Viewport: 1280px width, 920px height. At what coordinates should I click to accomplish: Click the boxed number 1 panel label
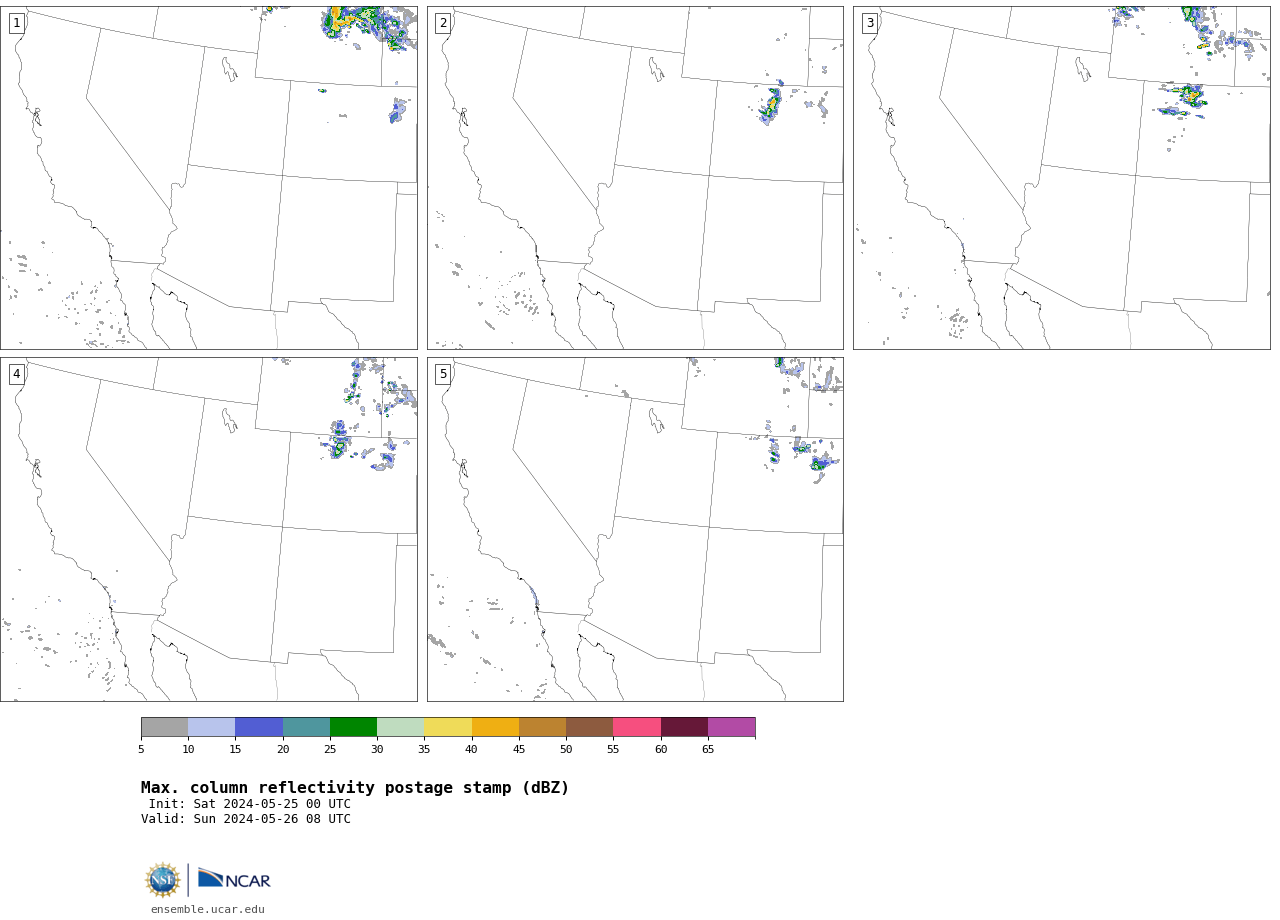(16, 23)
